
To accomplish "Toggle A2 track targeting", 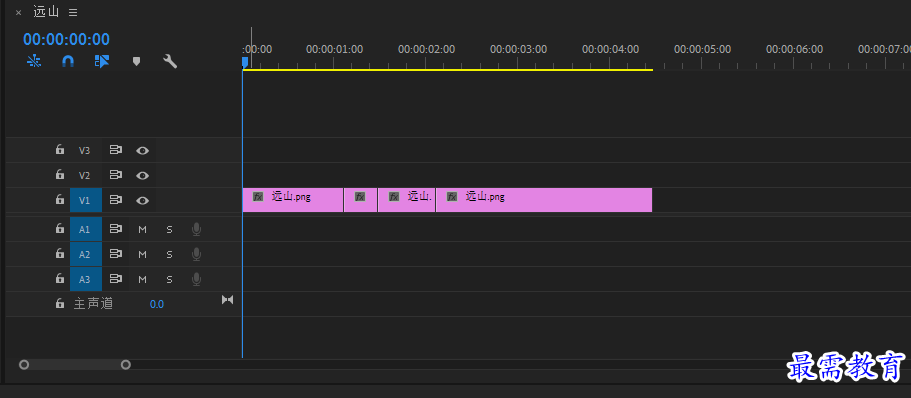I will click(85, 254).
